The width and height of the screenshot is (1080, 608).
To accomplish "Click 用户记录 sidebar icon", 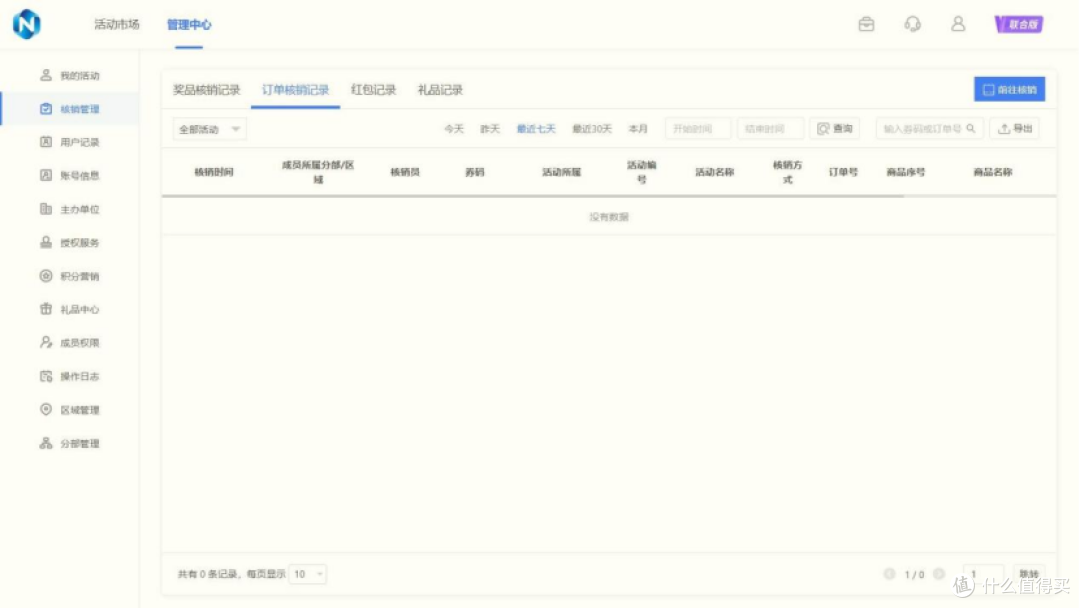I will coord(46,142).
